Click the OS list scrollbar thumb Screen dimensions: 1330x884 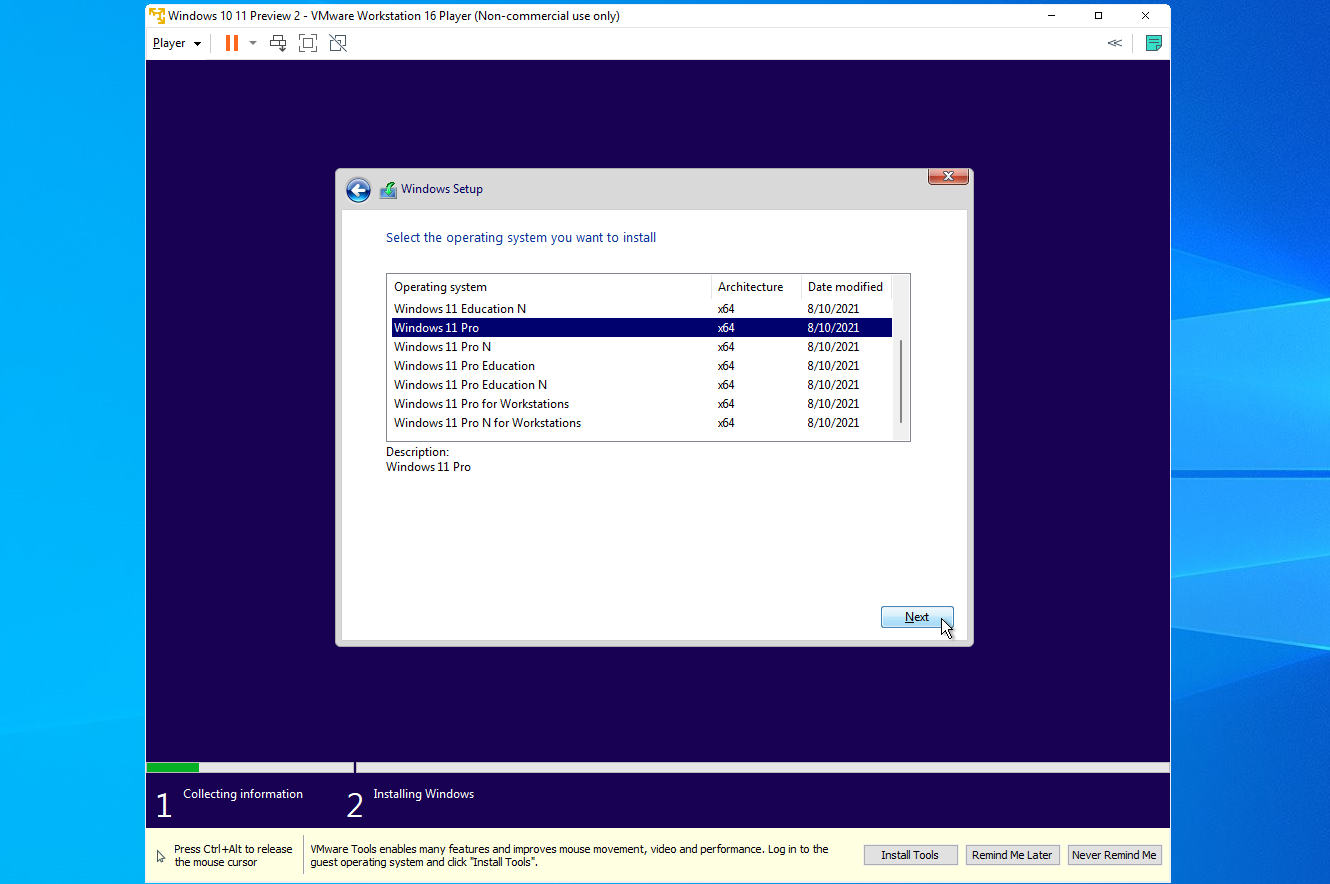[901, 381]
